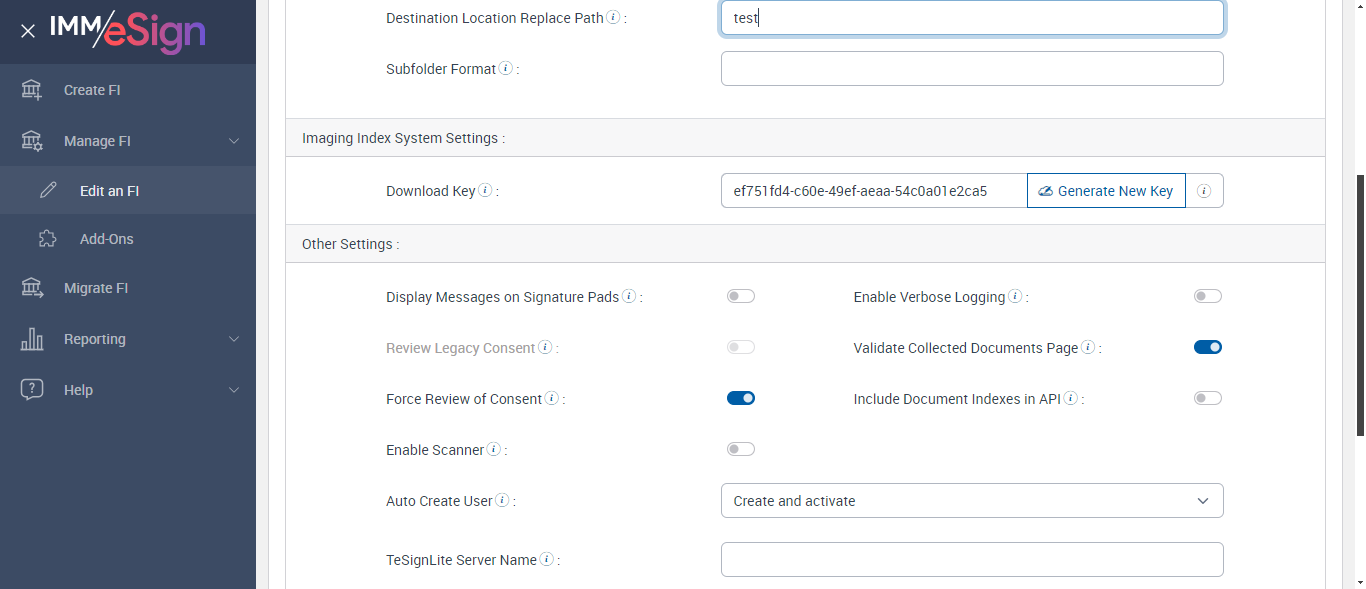Click the Help question bubble icon
The image size is (1366, 589).
pyautogui.click(x=32, y=390)
